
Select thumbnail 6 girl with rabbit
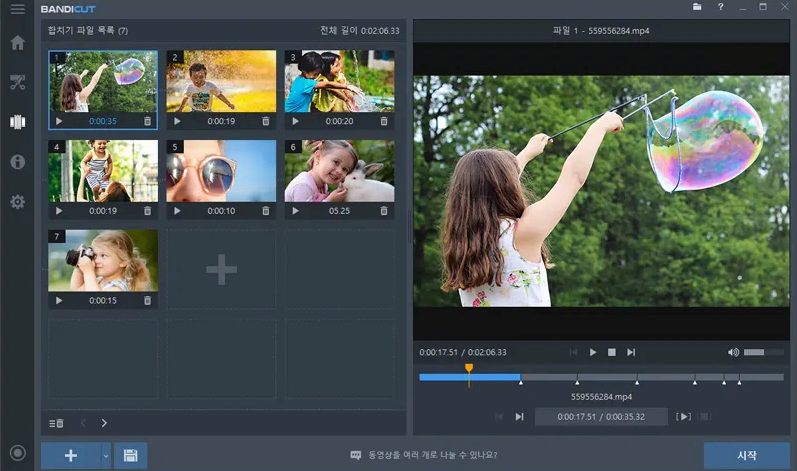coord(339,171)
